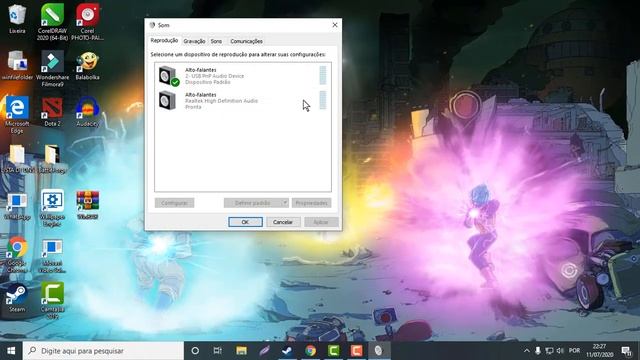Switch to the Sons tab

(216, 41)
